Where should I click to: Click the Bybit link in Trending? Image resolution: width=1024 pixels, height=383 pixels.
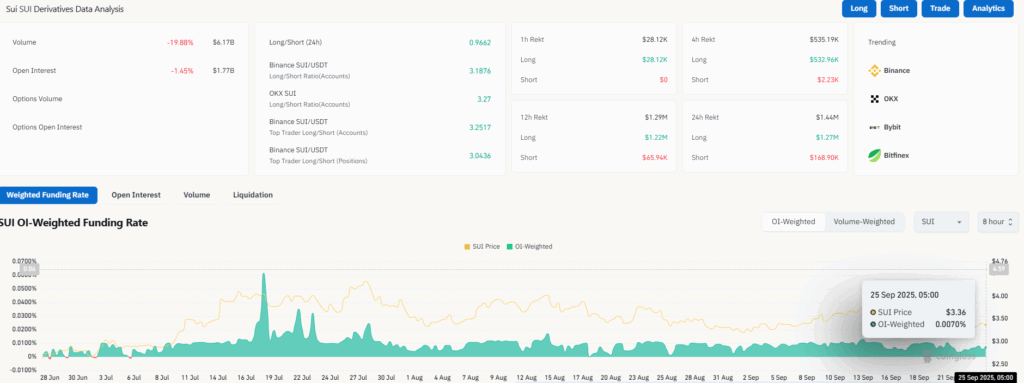pyautogui.click(x=892, y=127)
